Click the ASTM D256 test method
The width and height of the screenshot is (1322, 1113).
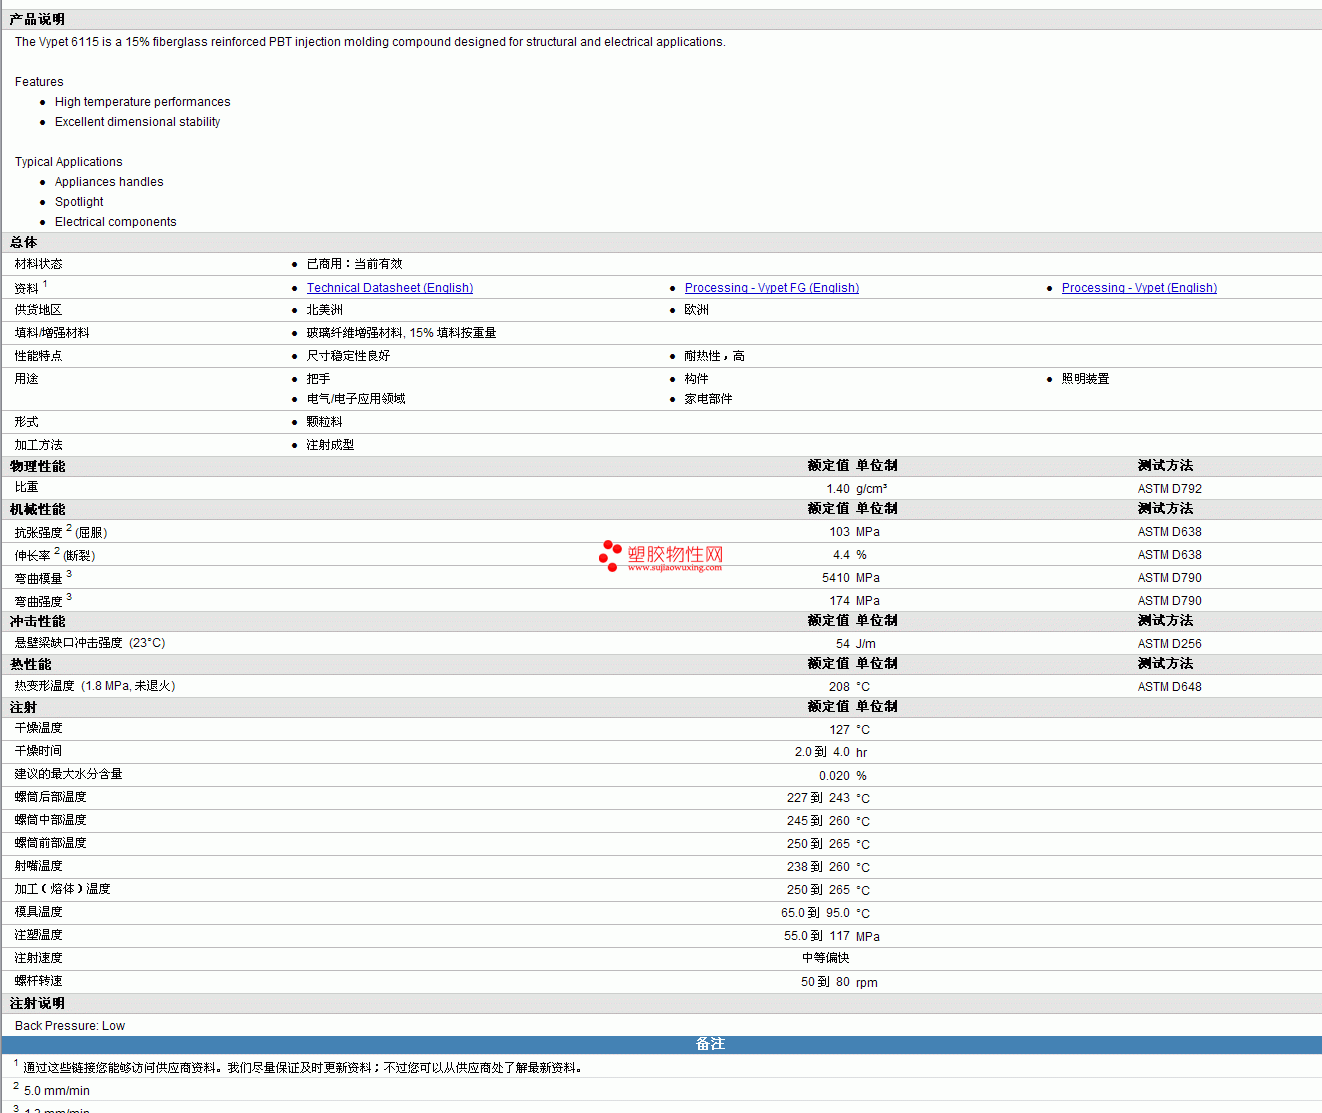click(1170, 644)
